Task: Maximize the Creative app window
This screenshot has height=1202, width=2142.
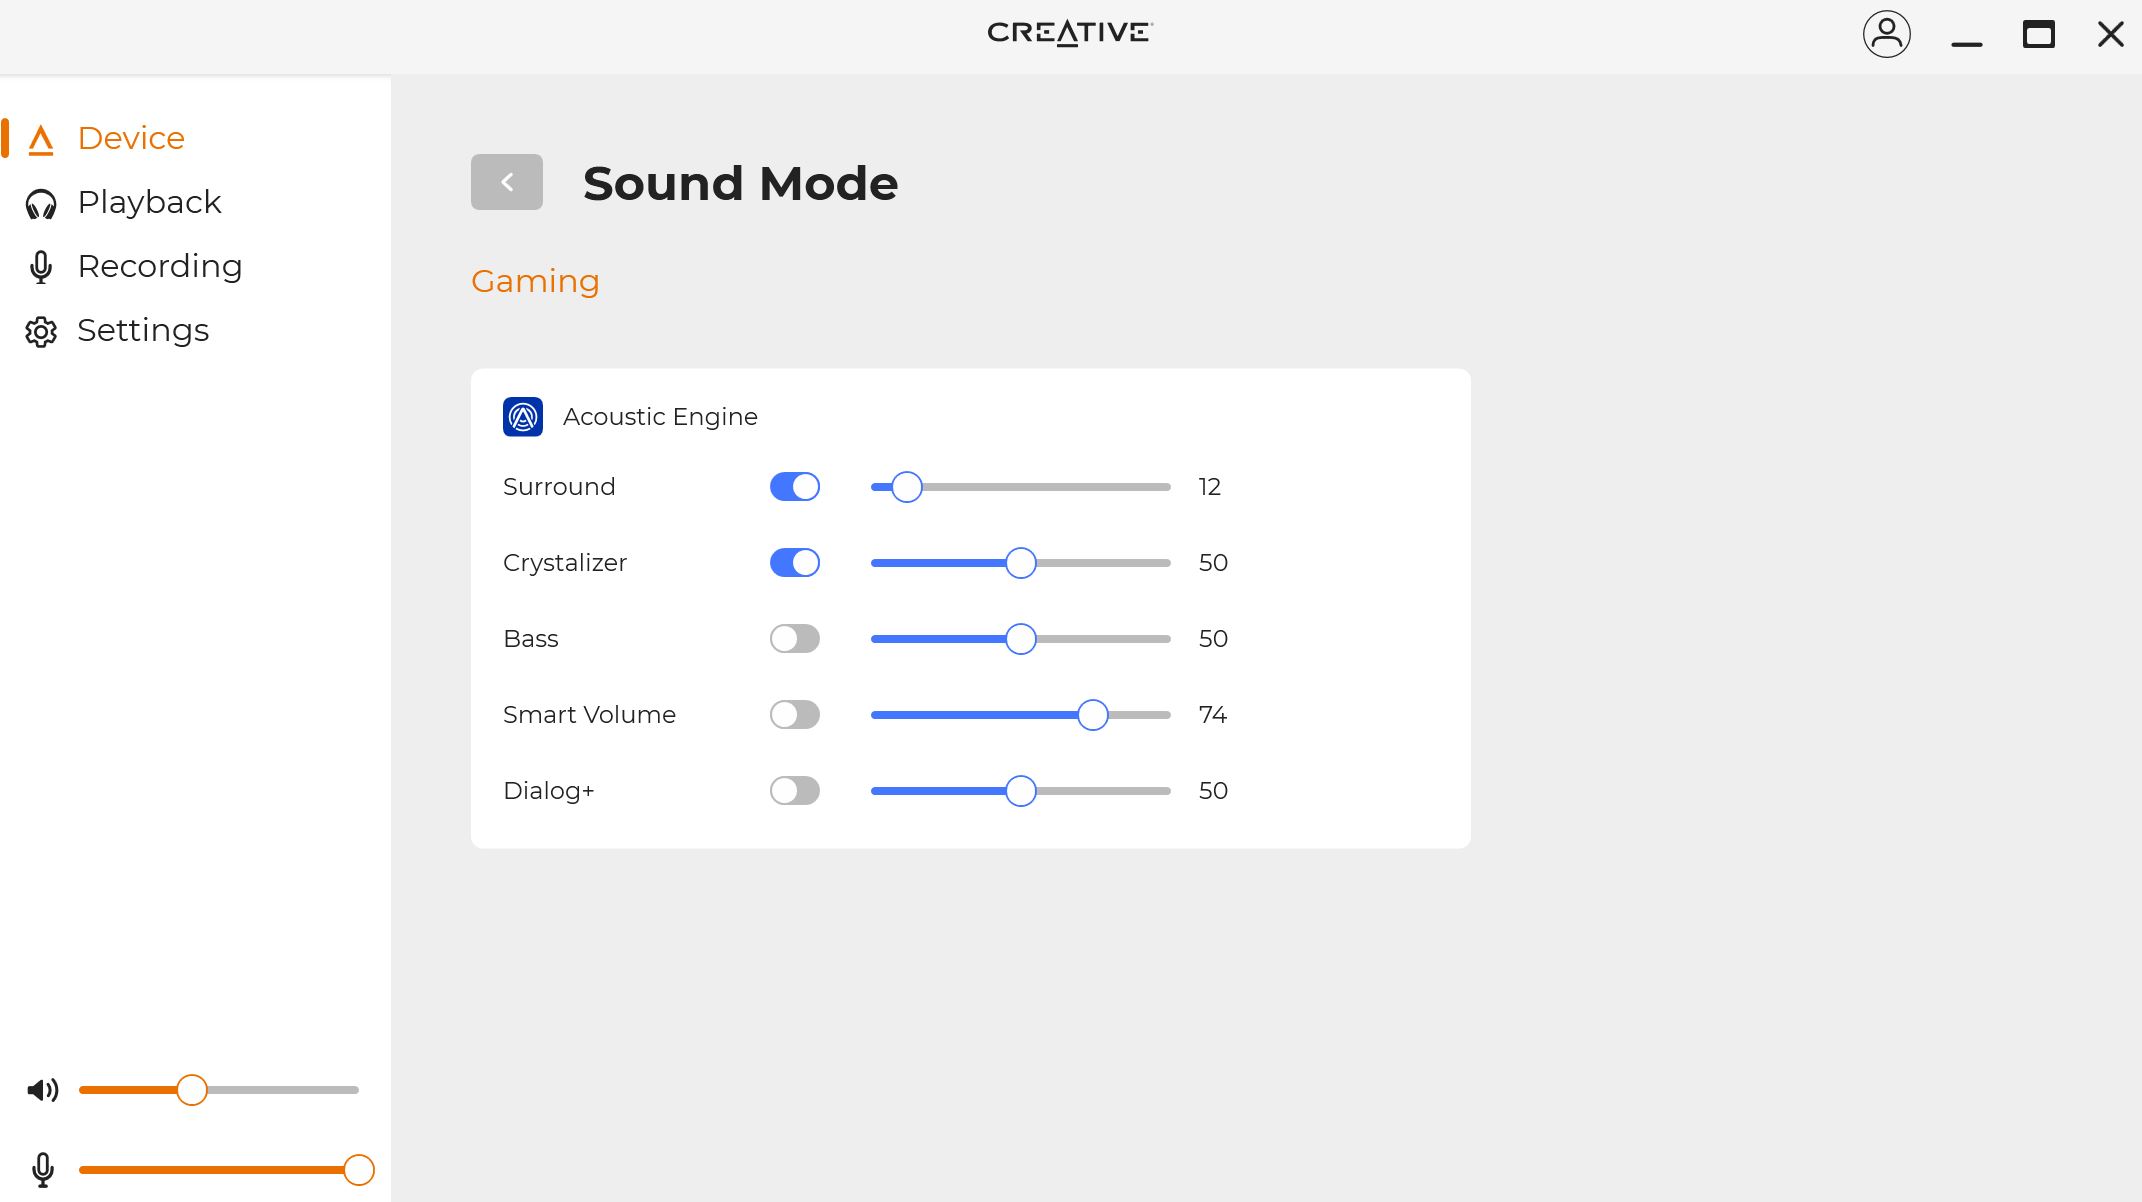Action: pos(2038,34)
